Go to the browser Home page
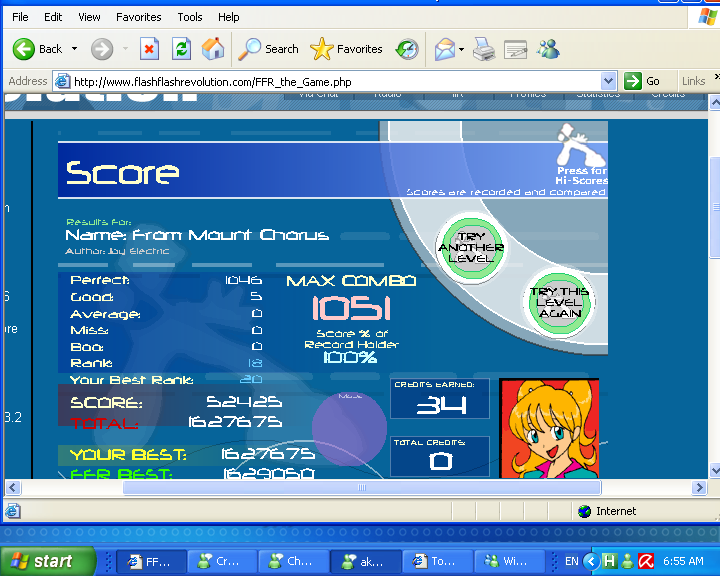720x576 pixels. point(213,49)
